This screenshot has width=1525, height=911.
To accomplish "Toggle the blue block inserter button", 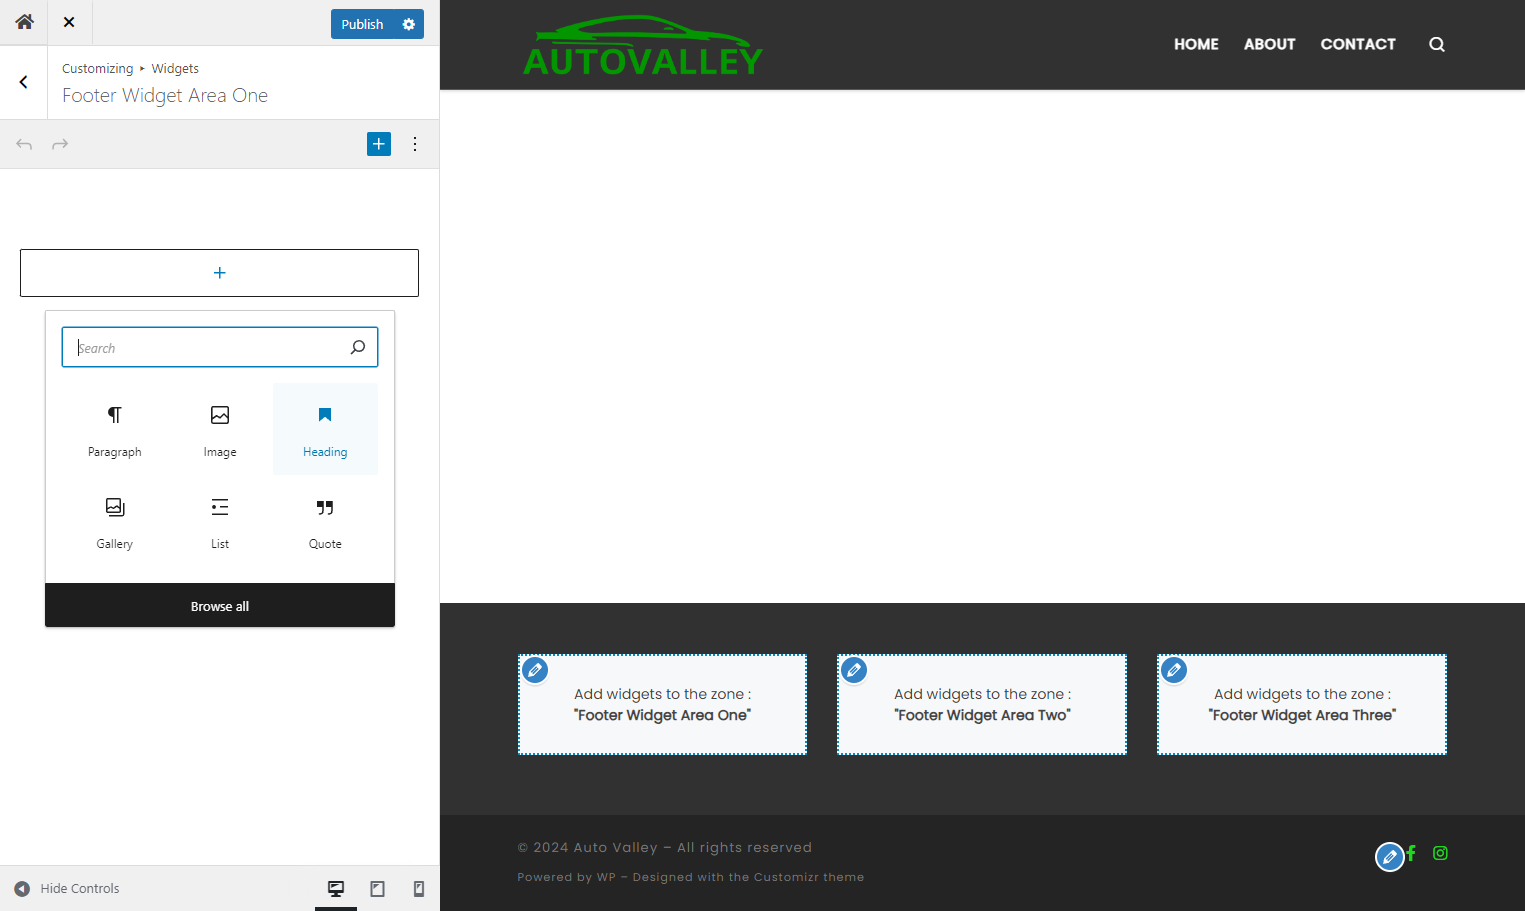I will click(379, 144).
